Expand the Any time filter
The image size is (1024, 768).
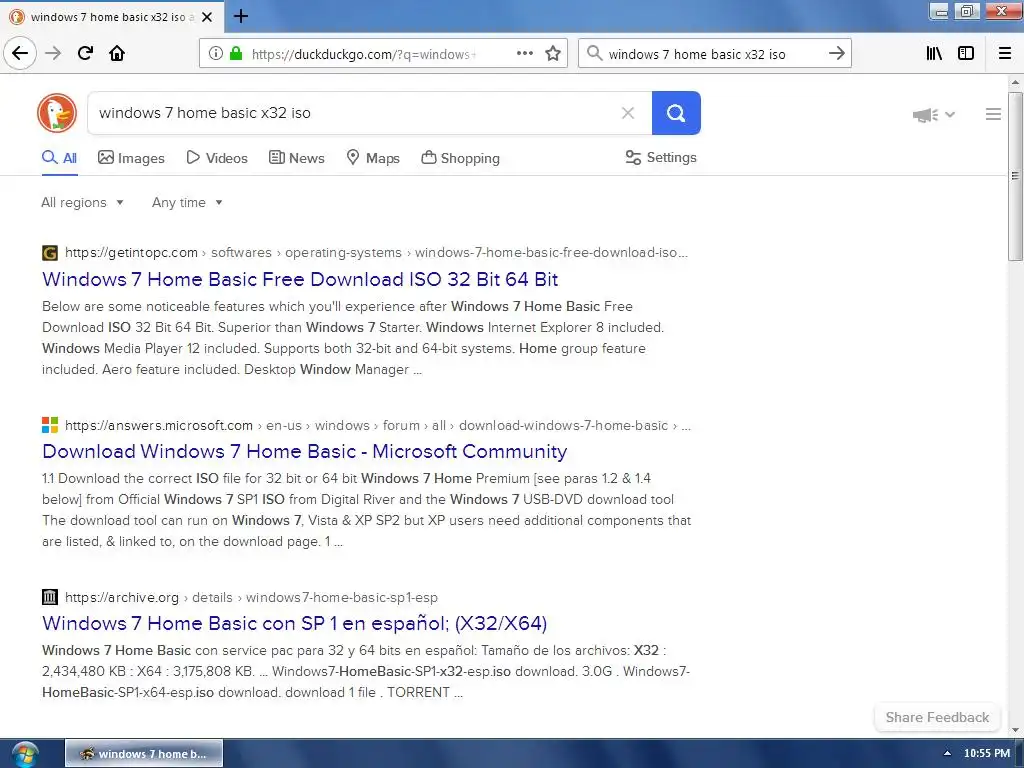pyautogui.click(x=187, y=202)
